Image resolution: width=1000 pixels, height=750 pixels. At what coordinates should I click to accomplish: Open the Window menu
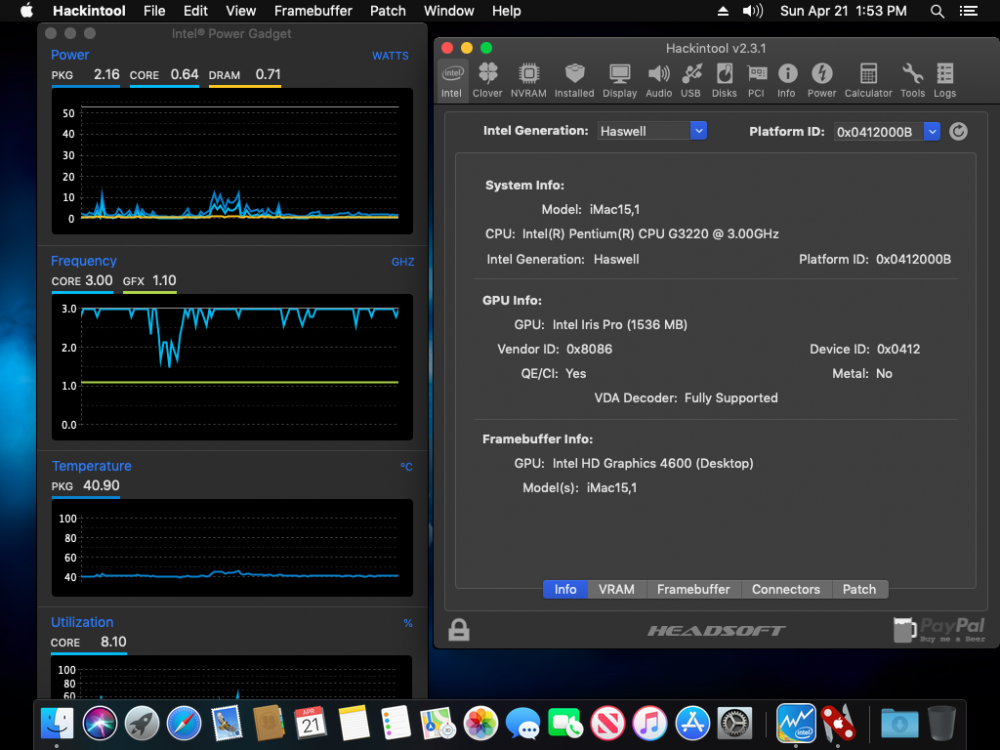click(x=449, y=11)
